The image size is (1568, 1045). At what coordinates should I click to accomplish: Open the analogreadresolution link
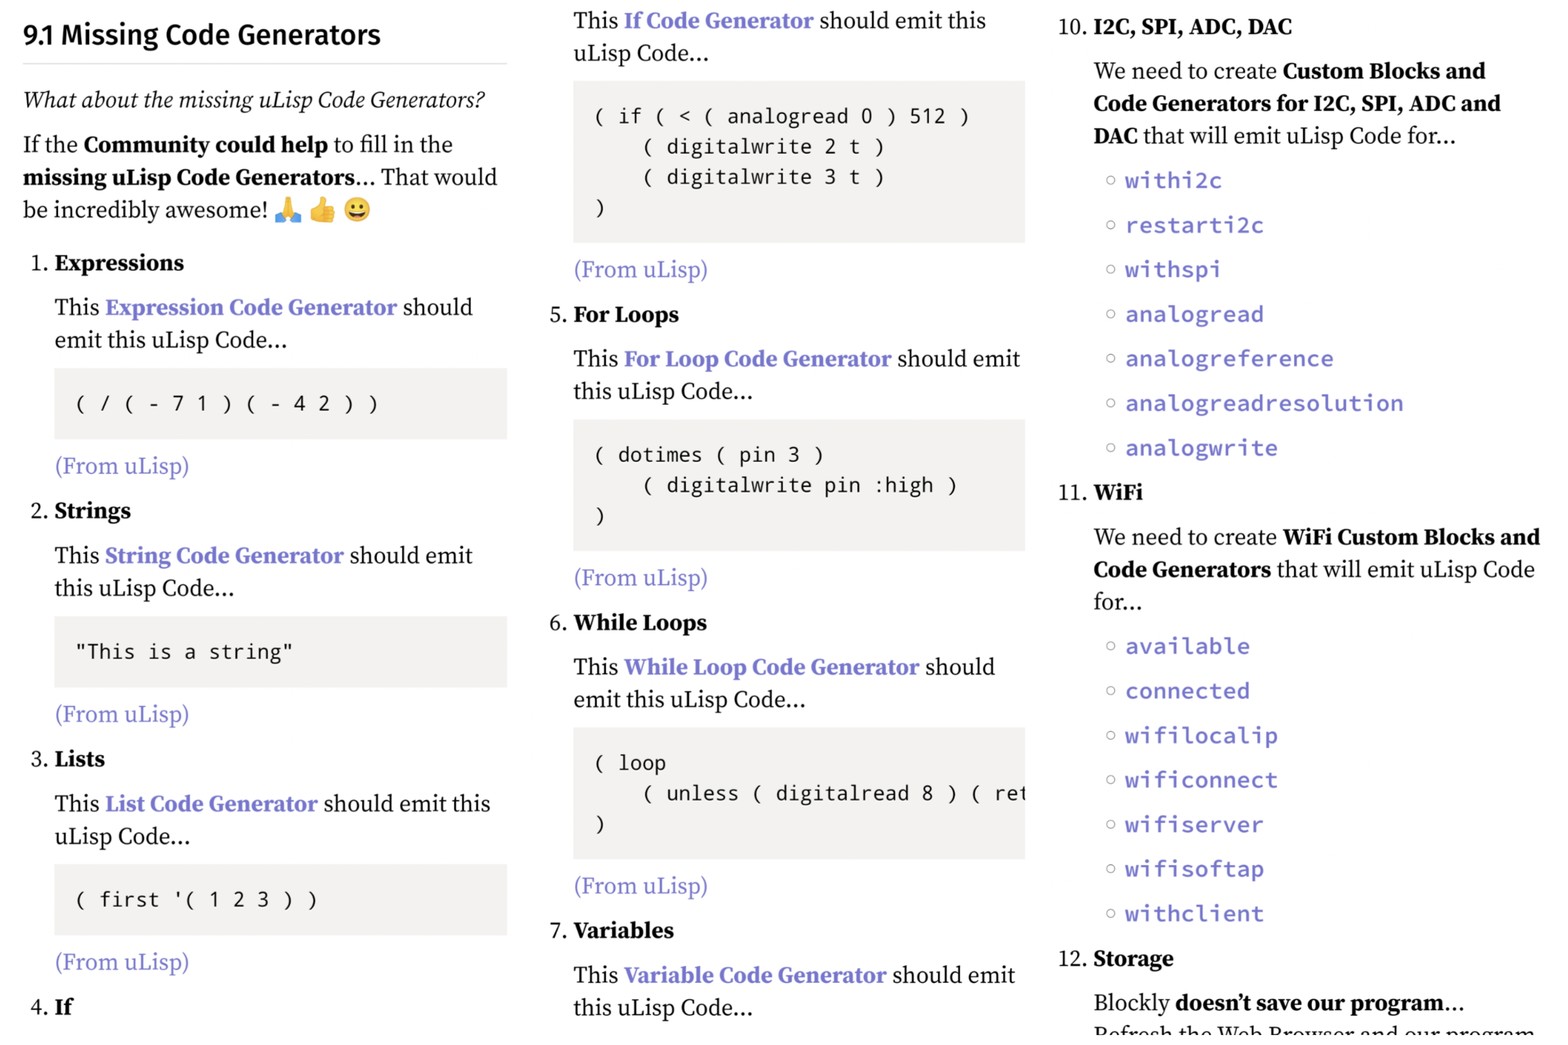coord(1264,404)
